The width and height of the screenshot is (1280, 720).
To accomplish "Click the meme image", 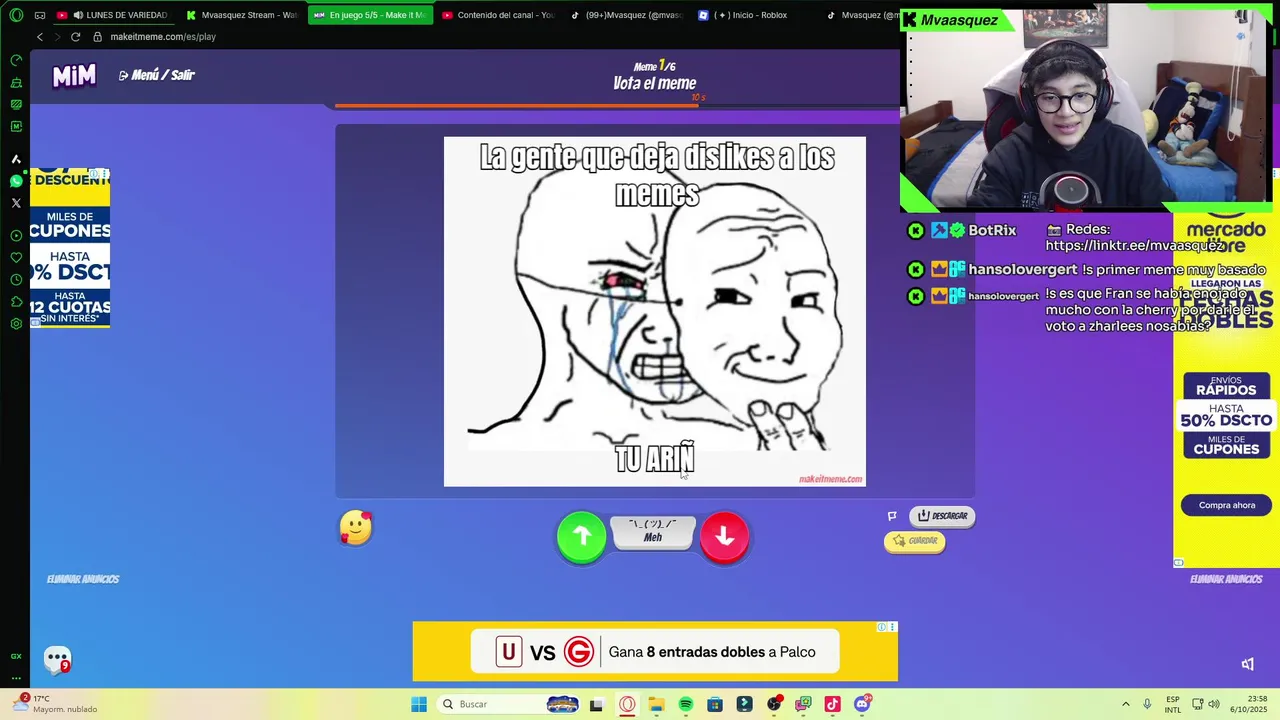I will [x=655, y=312].
